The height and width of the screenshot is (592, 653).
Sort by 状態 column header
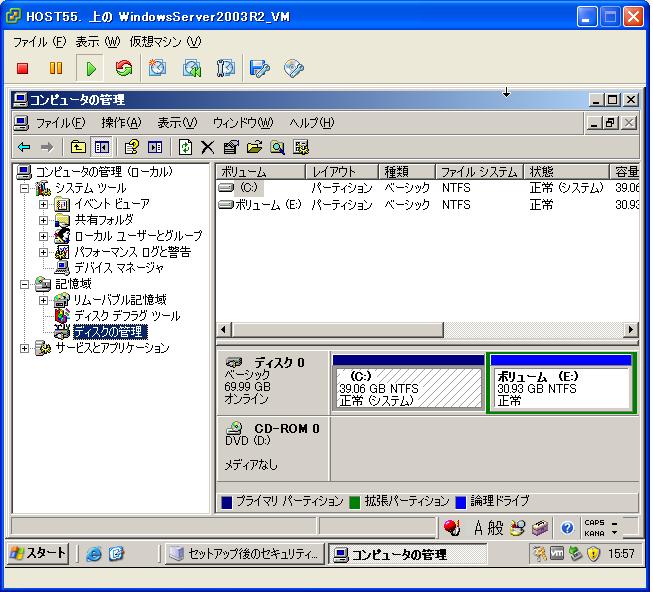(x=566, y=172)
